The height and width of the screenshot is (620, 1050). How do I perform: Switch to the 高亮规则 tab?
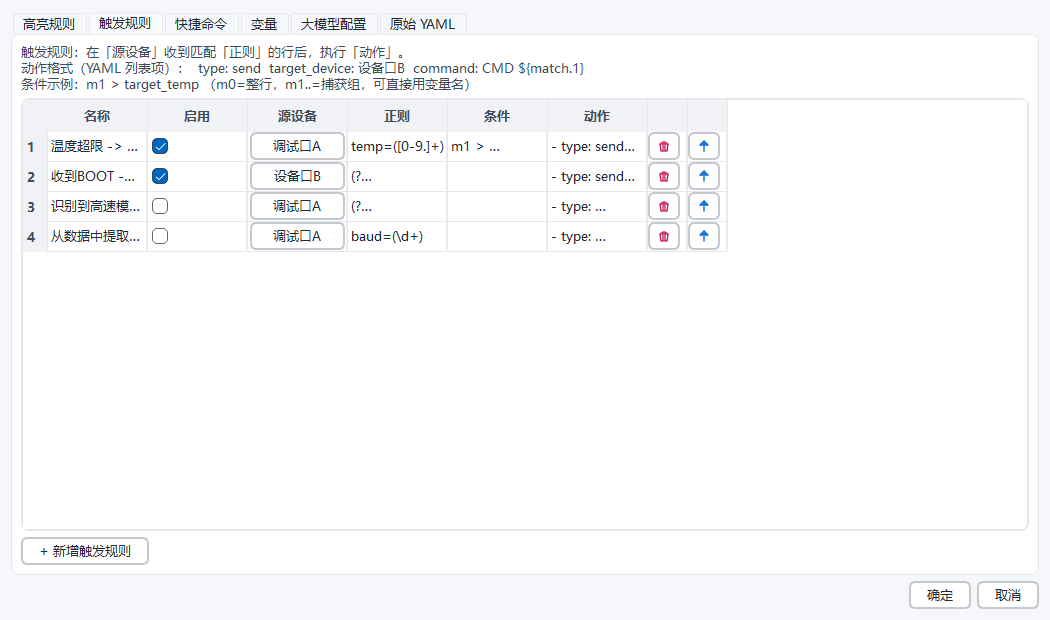click(49, 24)
